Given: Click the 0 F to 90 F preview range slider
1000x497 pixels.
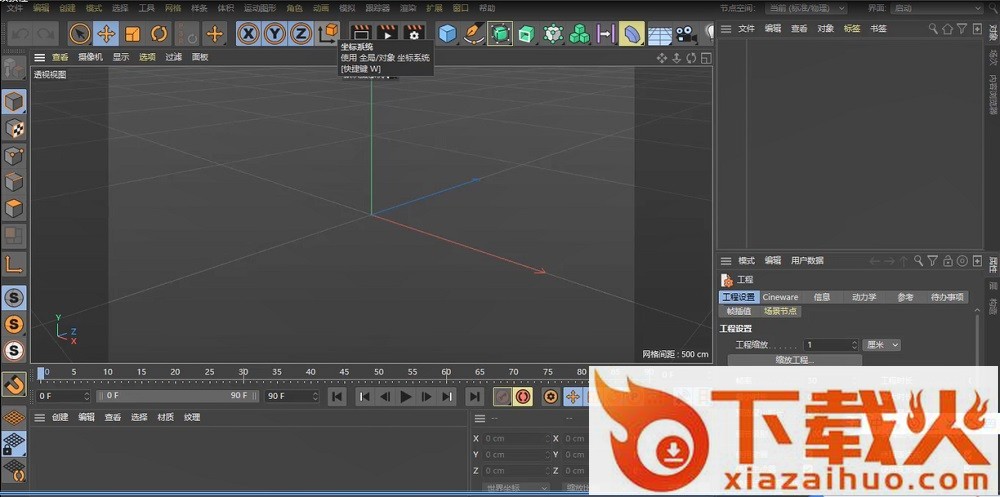Looking at the screenshot, I should (x=177, y=396).
